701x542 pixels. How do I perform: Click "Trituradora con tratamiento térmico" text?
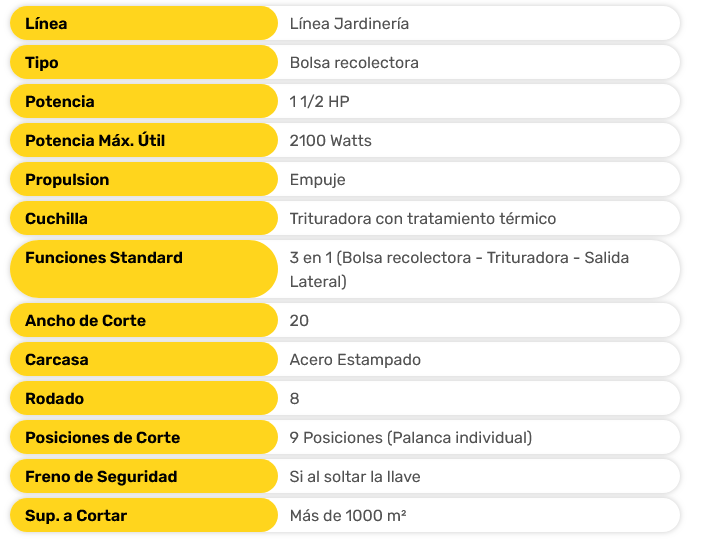pos(422,218)
